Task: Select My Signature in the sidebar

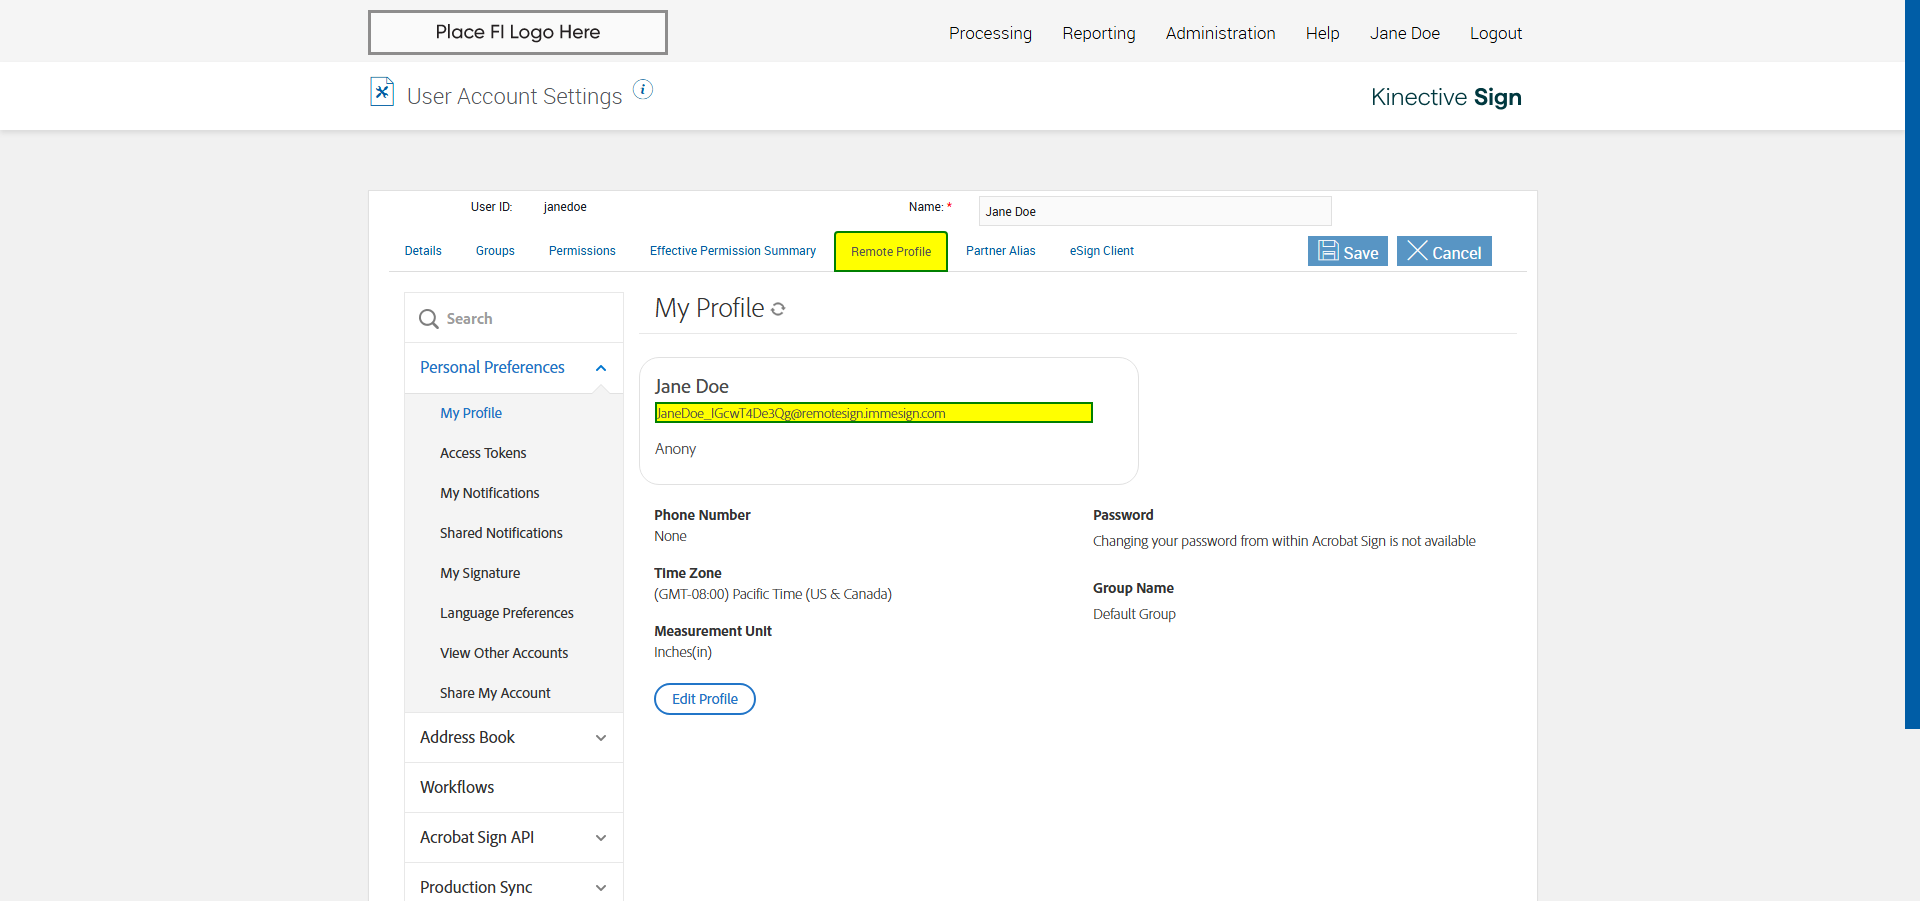Action: coord(480,573)
